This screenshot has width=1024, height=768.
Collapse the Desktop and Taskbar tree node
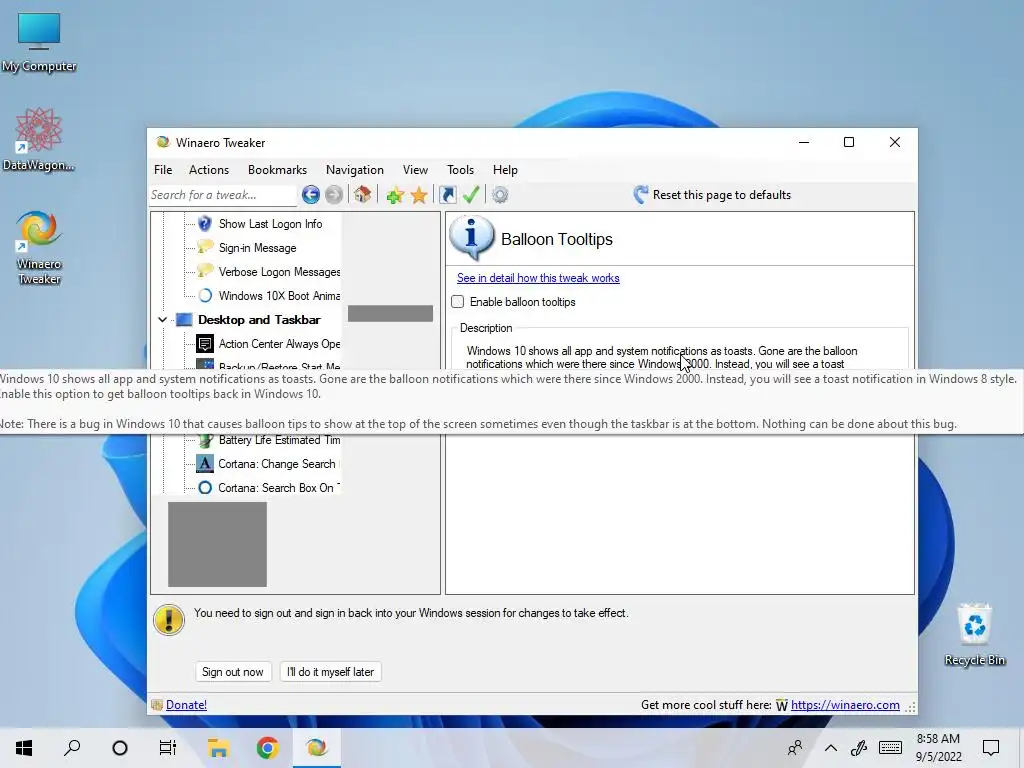tap(163, 319)
